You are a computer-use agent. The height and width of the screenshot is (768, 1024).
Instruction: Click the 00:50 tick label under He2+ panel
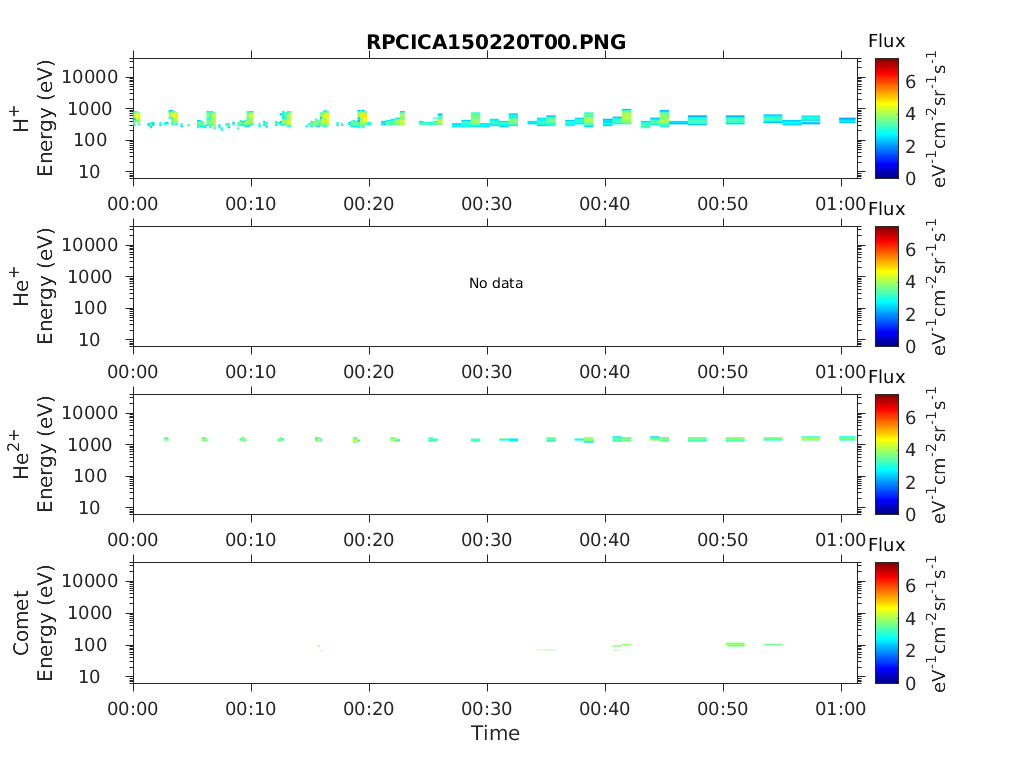coord(722,540)
